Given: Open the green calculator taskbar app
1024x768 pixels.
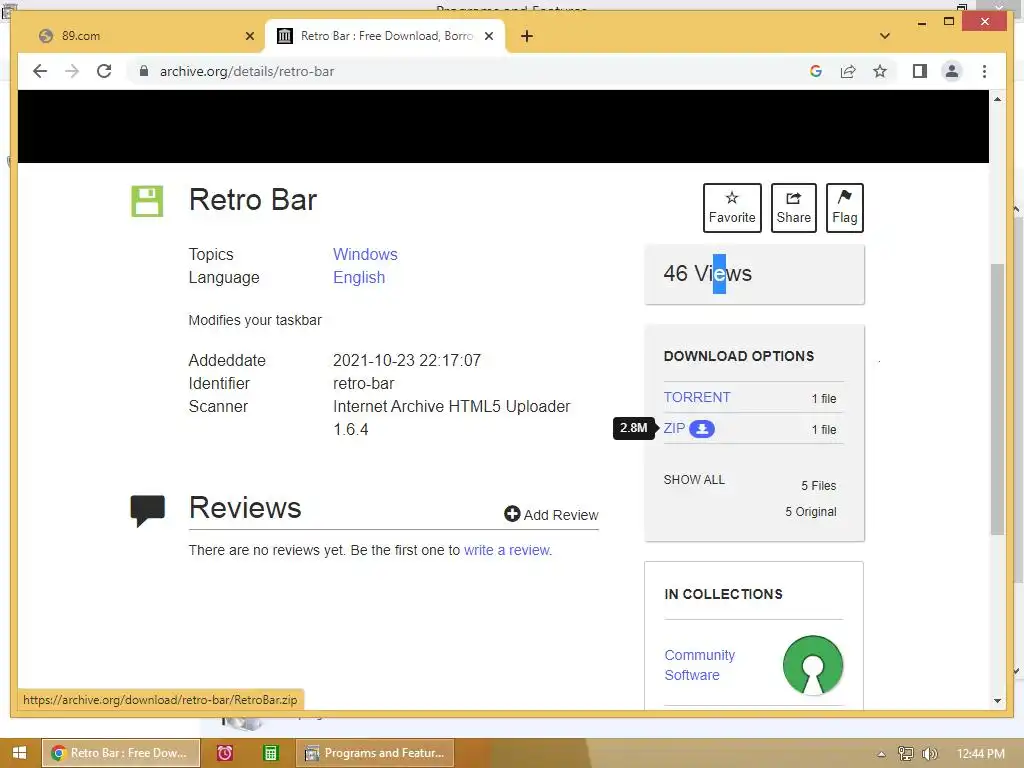Looking at the screenshot, I should pyautogui.click(x=270, y=753).
